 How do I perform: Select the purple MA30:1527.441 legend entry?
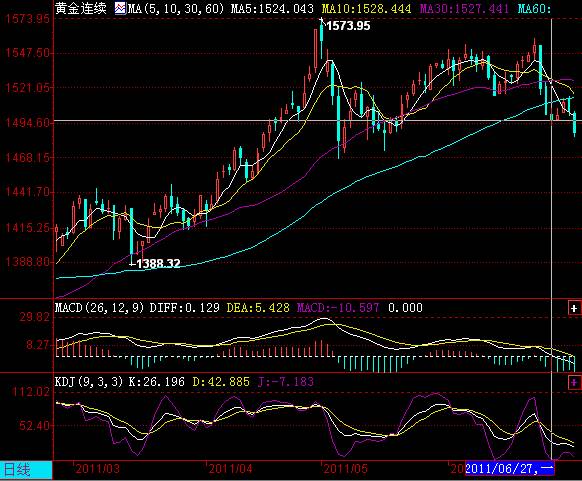click(464, 8)
